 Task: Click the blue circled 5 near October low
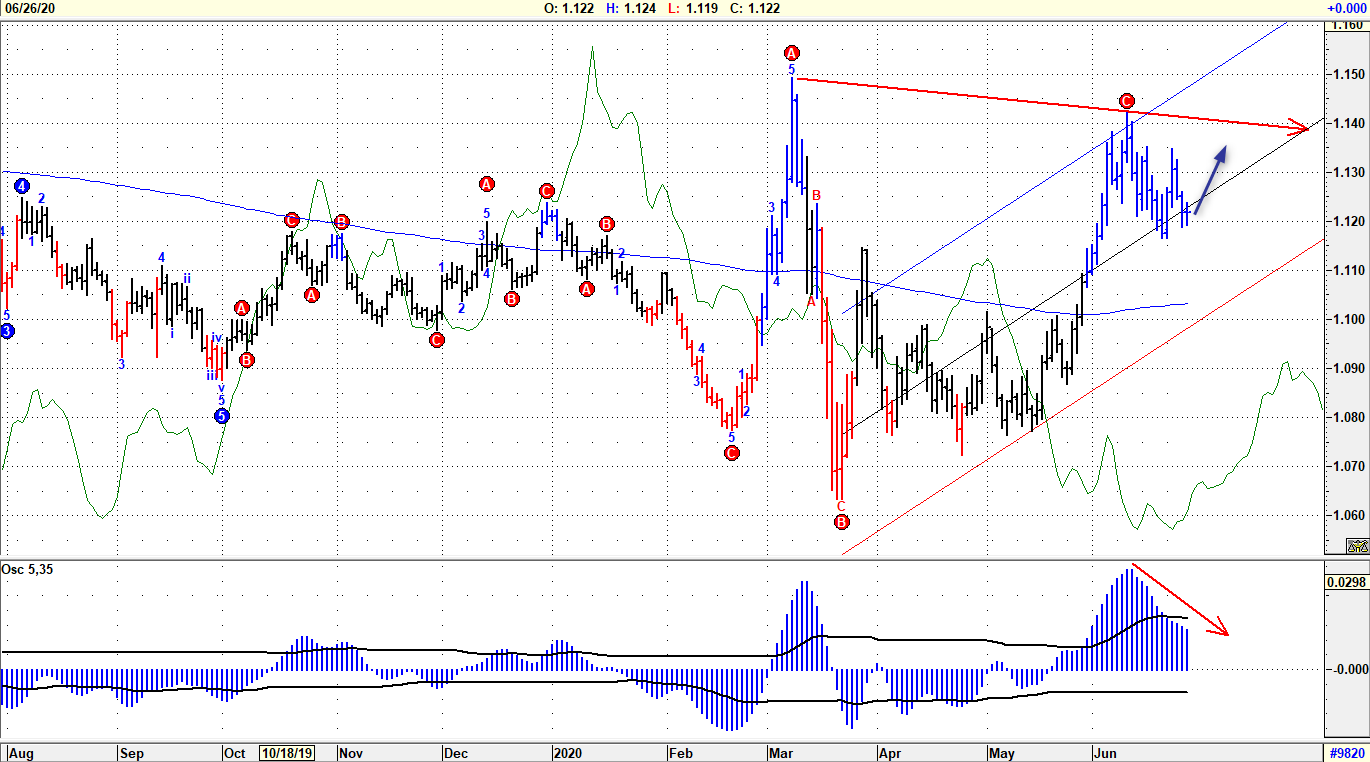coord(222,416)
